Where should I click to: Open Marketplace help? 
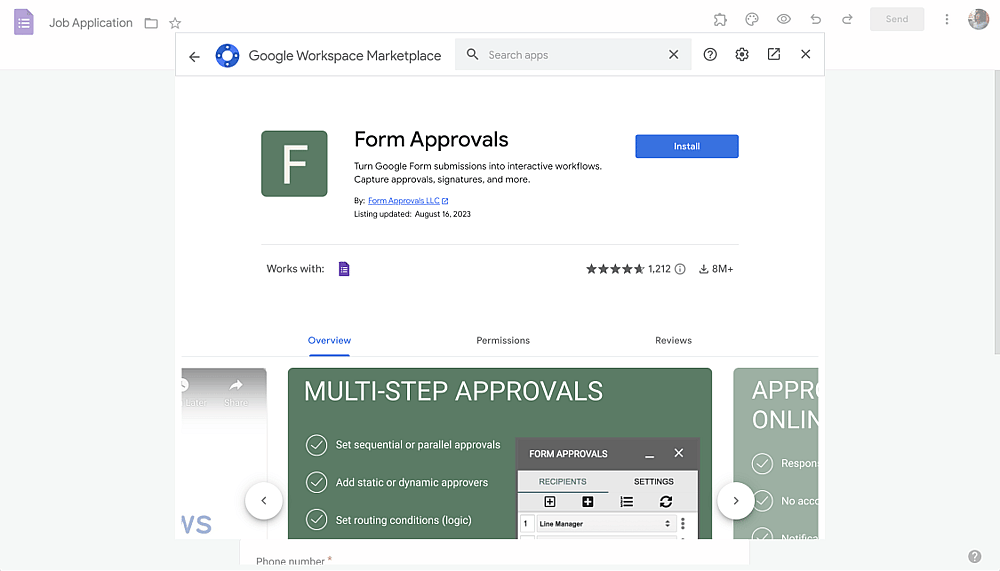point(710,55)
